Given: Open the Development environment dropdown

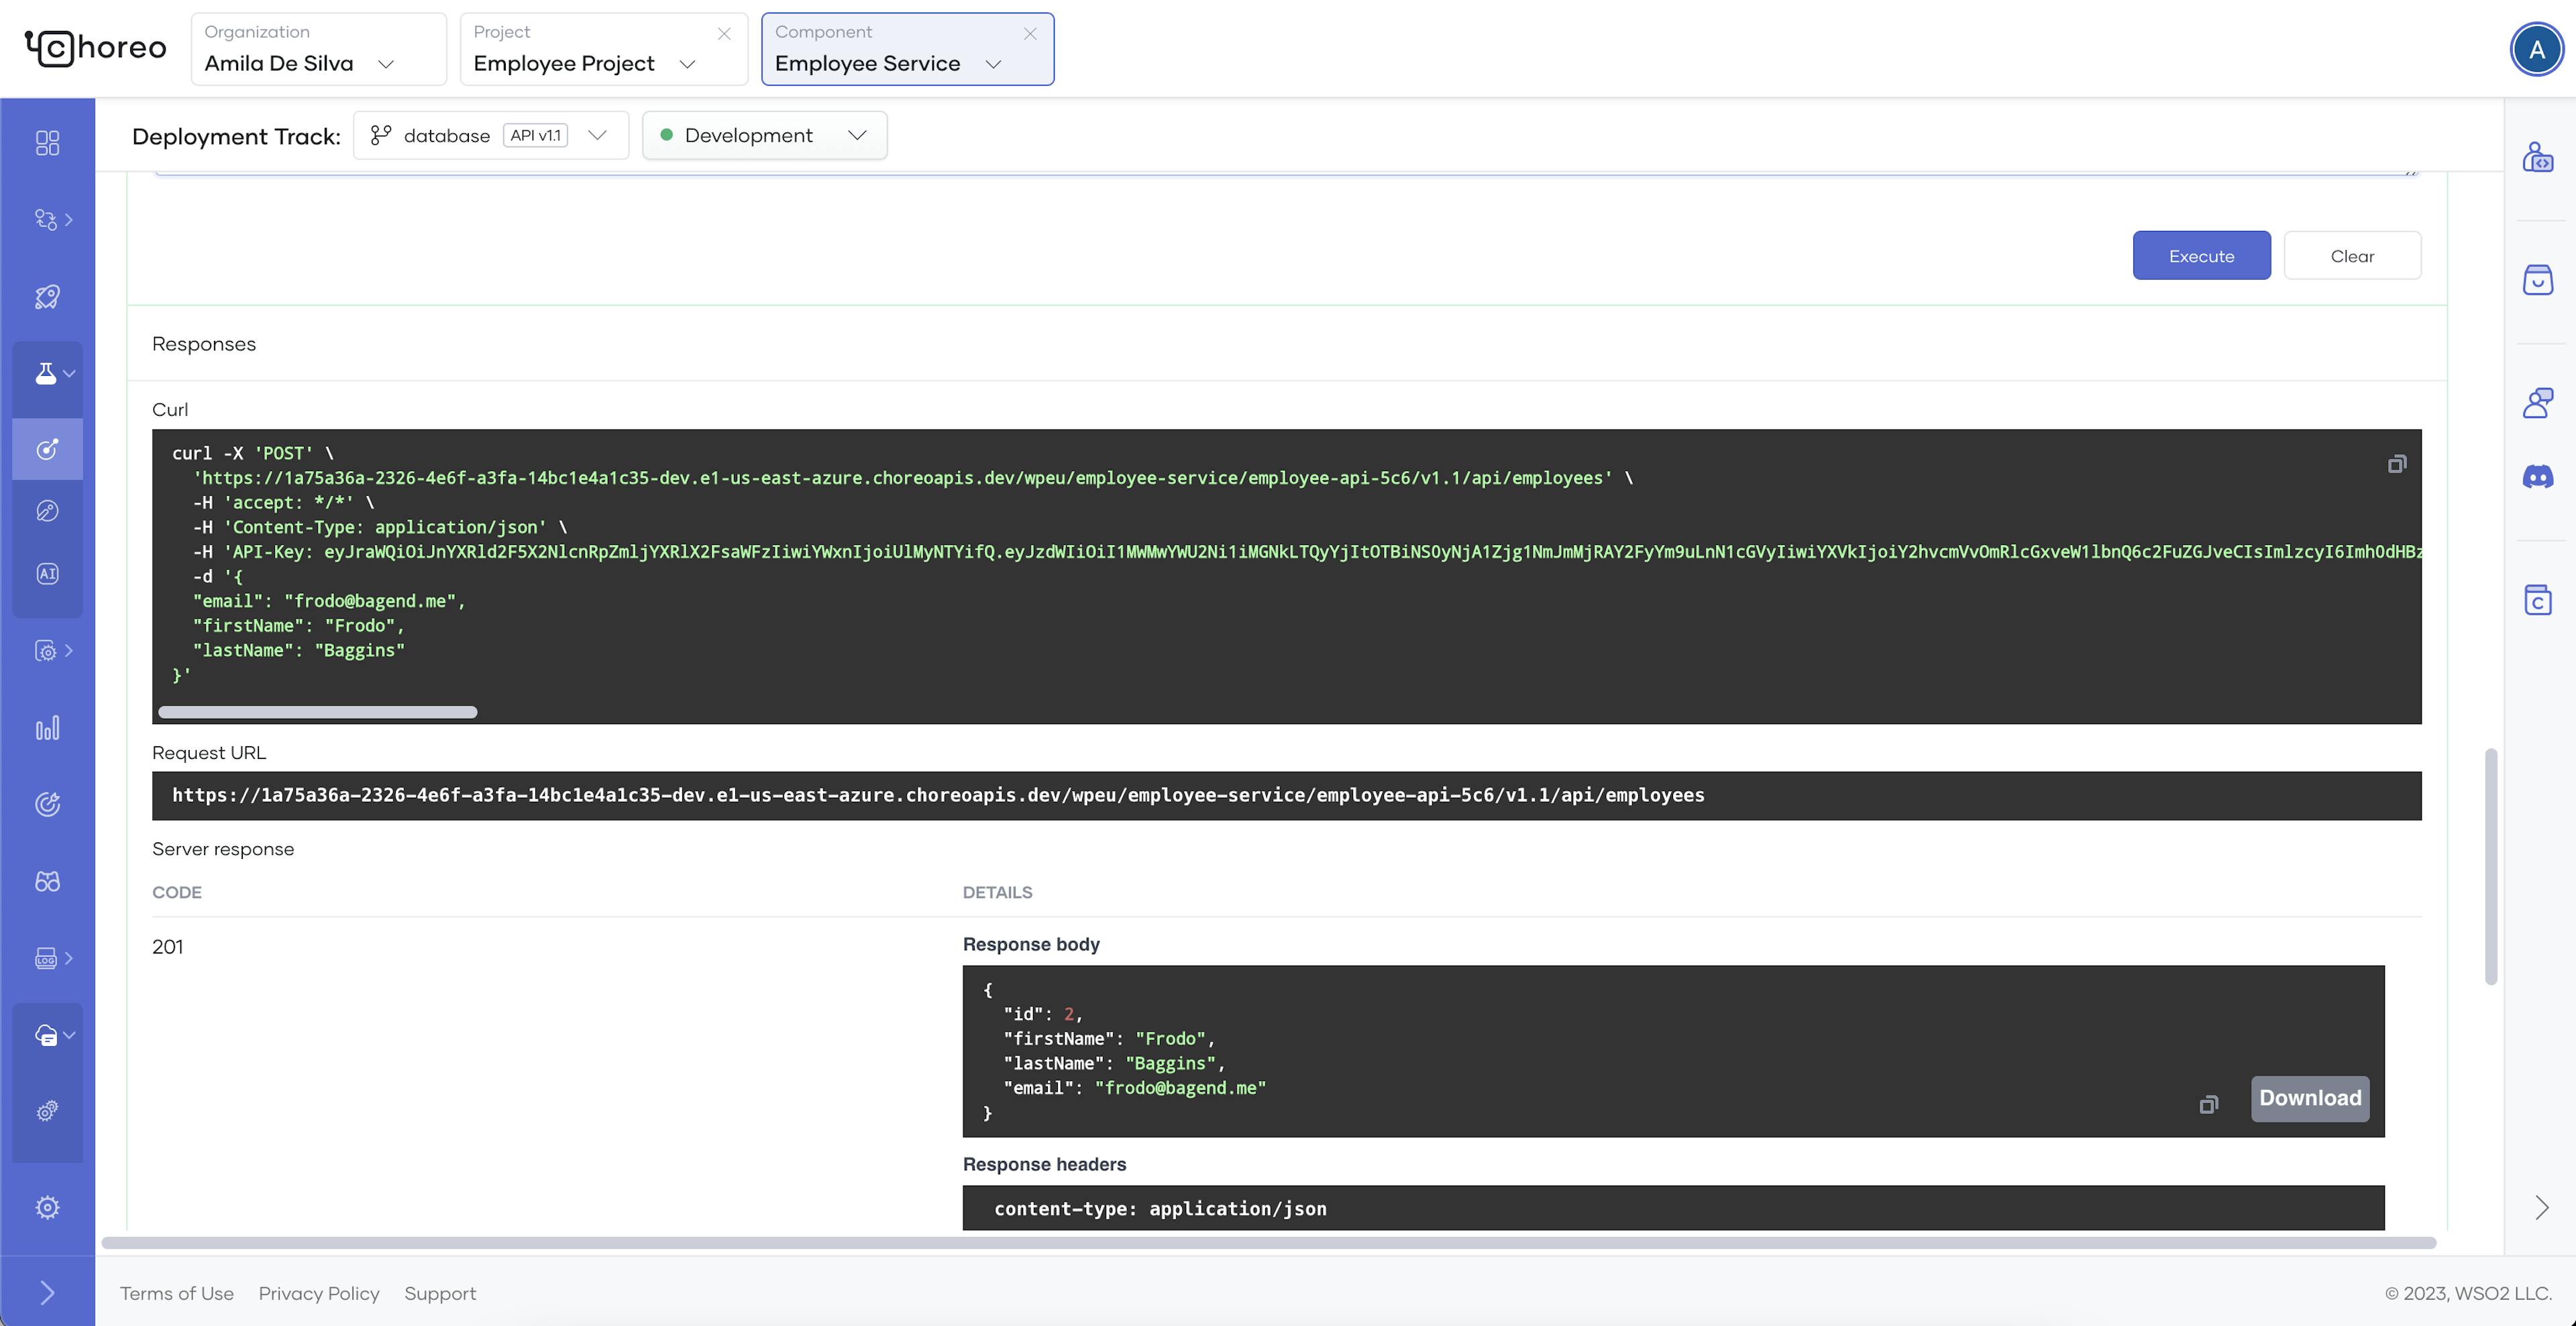Looking at the screenshot, I should 764,136.
